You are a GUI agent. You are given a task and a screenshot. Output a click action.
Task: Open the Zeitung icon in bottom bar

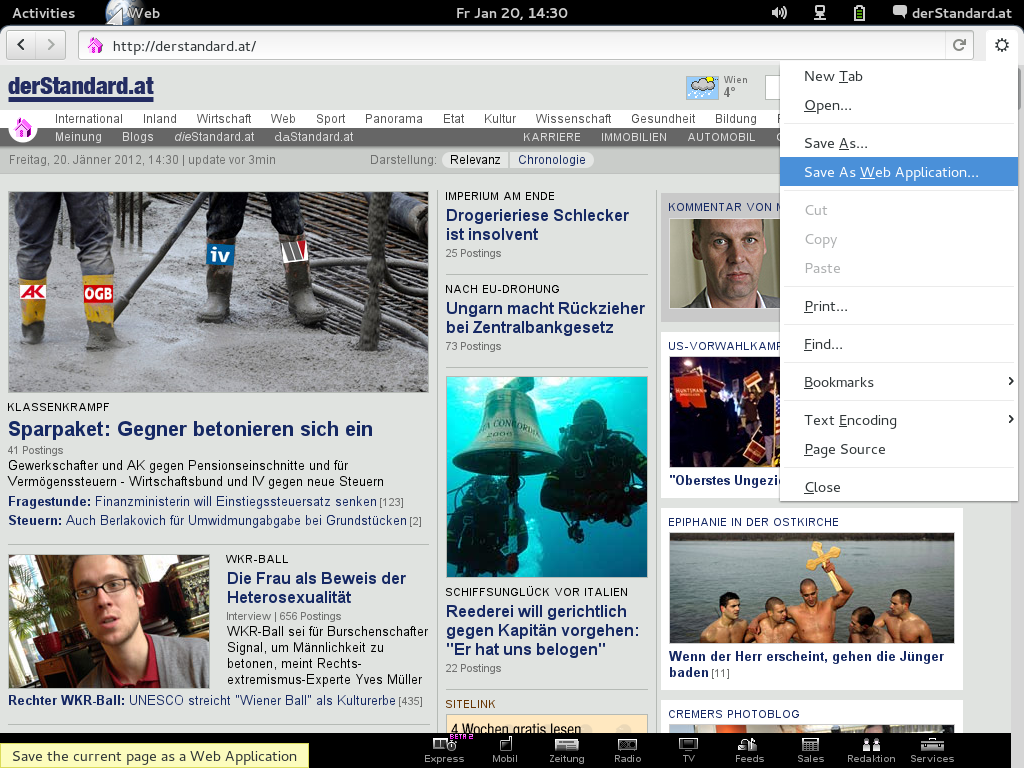[x=566, y=750]
